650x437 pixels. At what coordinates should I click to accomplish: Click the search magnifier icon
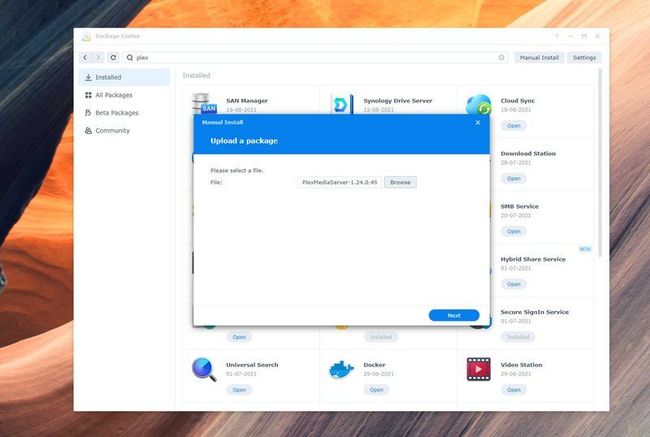pos(130,58)
